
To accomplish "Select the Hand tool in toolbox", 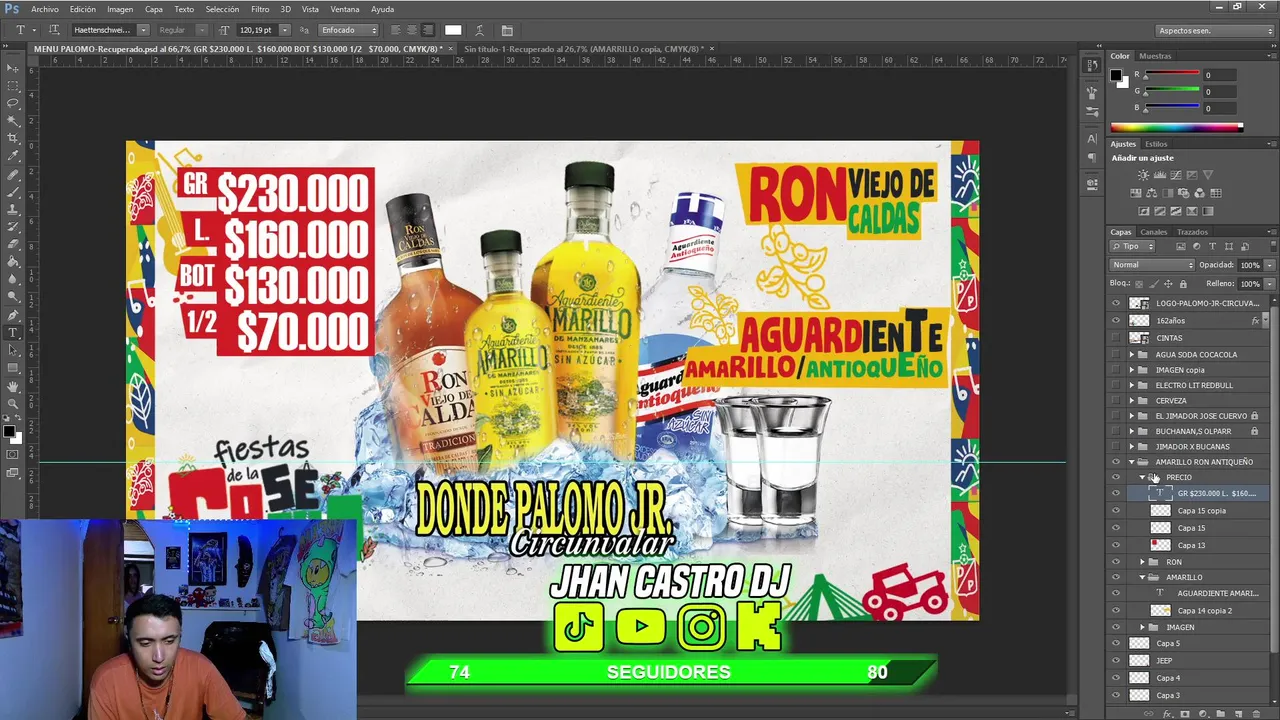I will [x=13, y=386].
